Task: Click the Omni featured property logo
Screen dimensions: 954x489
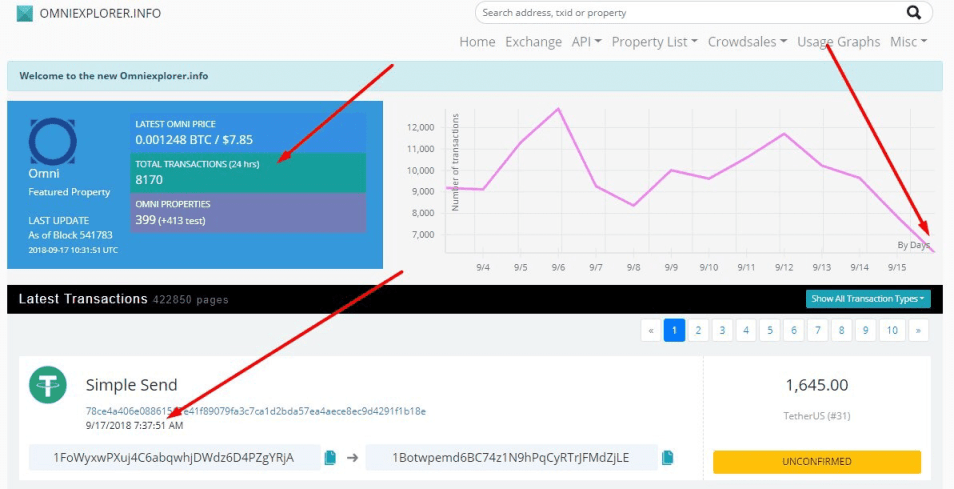Action: [52, 142]
